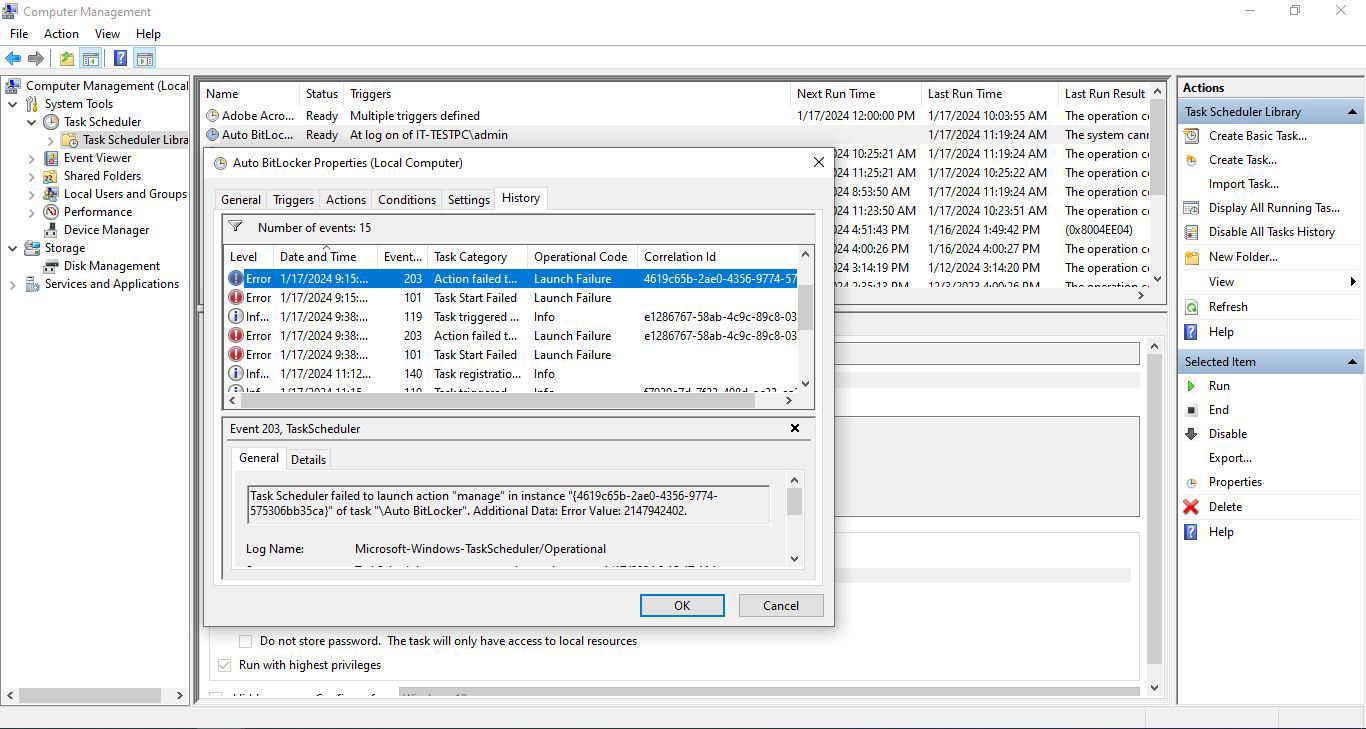The height and width of the screenshot is (729, 1366).
Task: Switch to the Actions tab in Properties dialog
Action: click(346, 200)
